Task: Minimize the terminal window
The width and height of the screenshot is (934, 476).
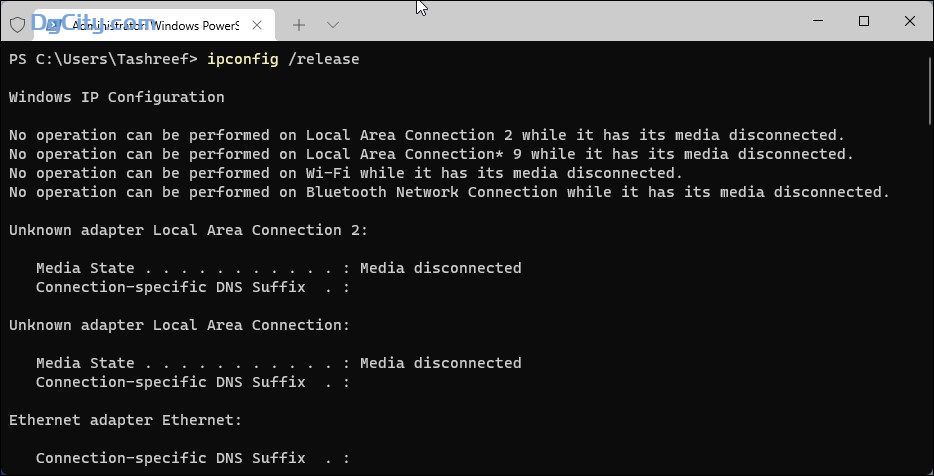Action: pyautogui.click(x=819, y=21)
